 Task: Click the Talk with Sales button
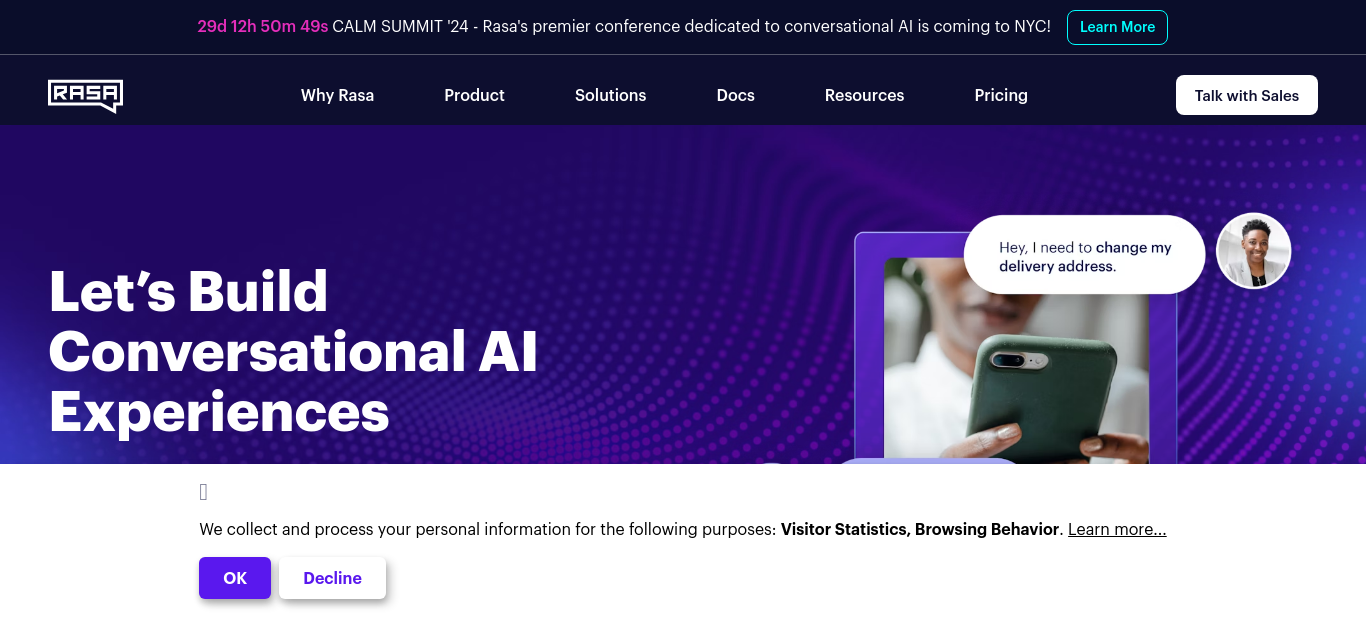(x=1246, y=95)
